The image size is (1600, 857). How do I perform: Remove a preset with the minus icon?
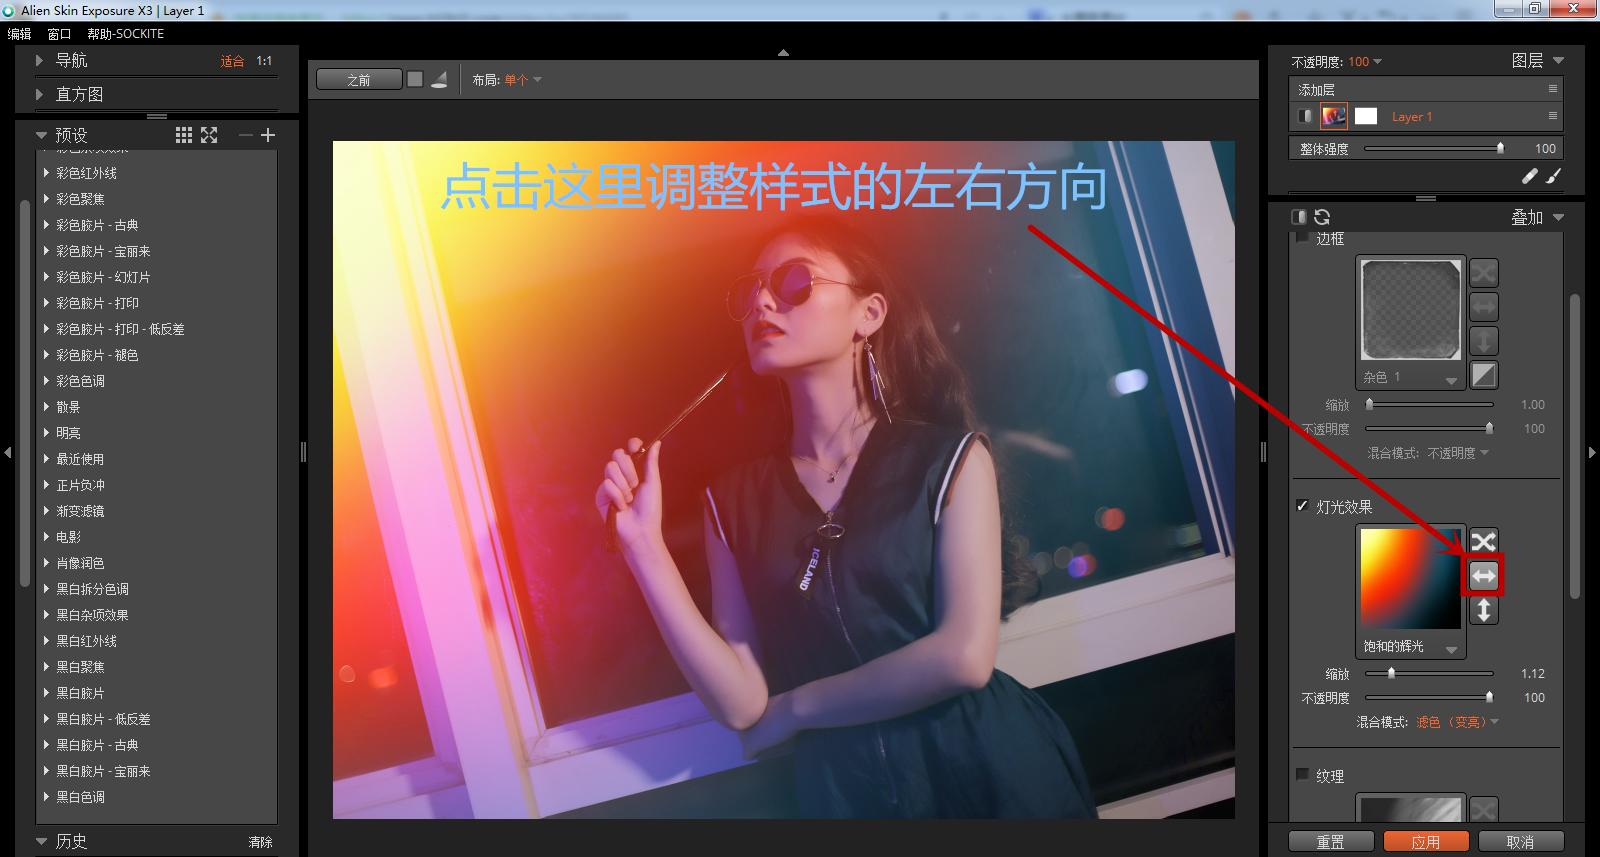246,135
